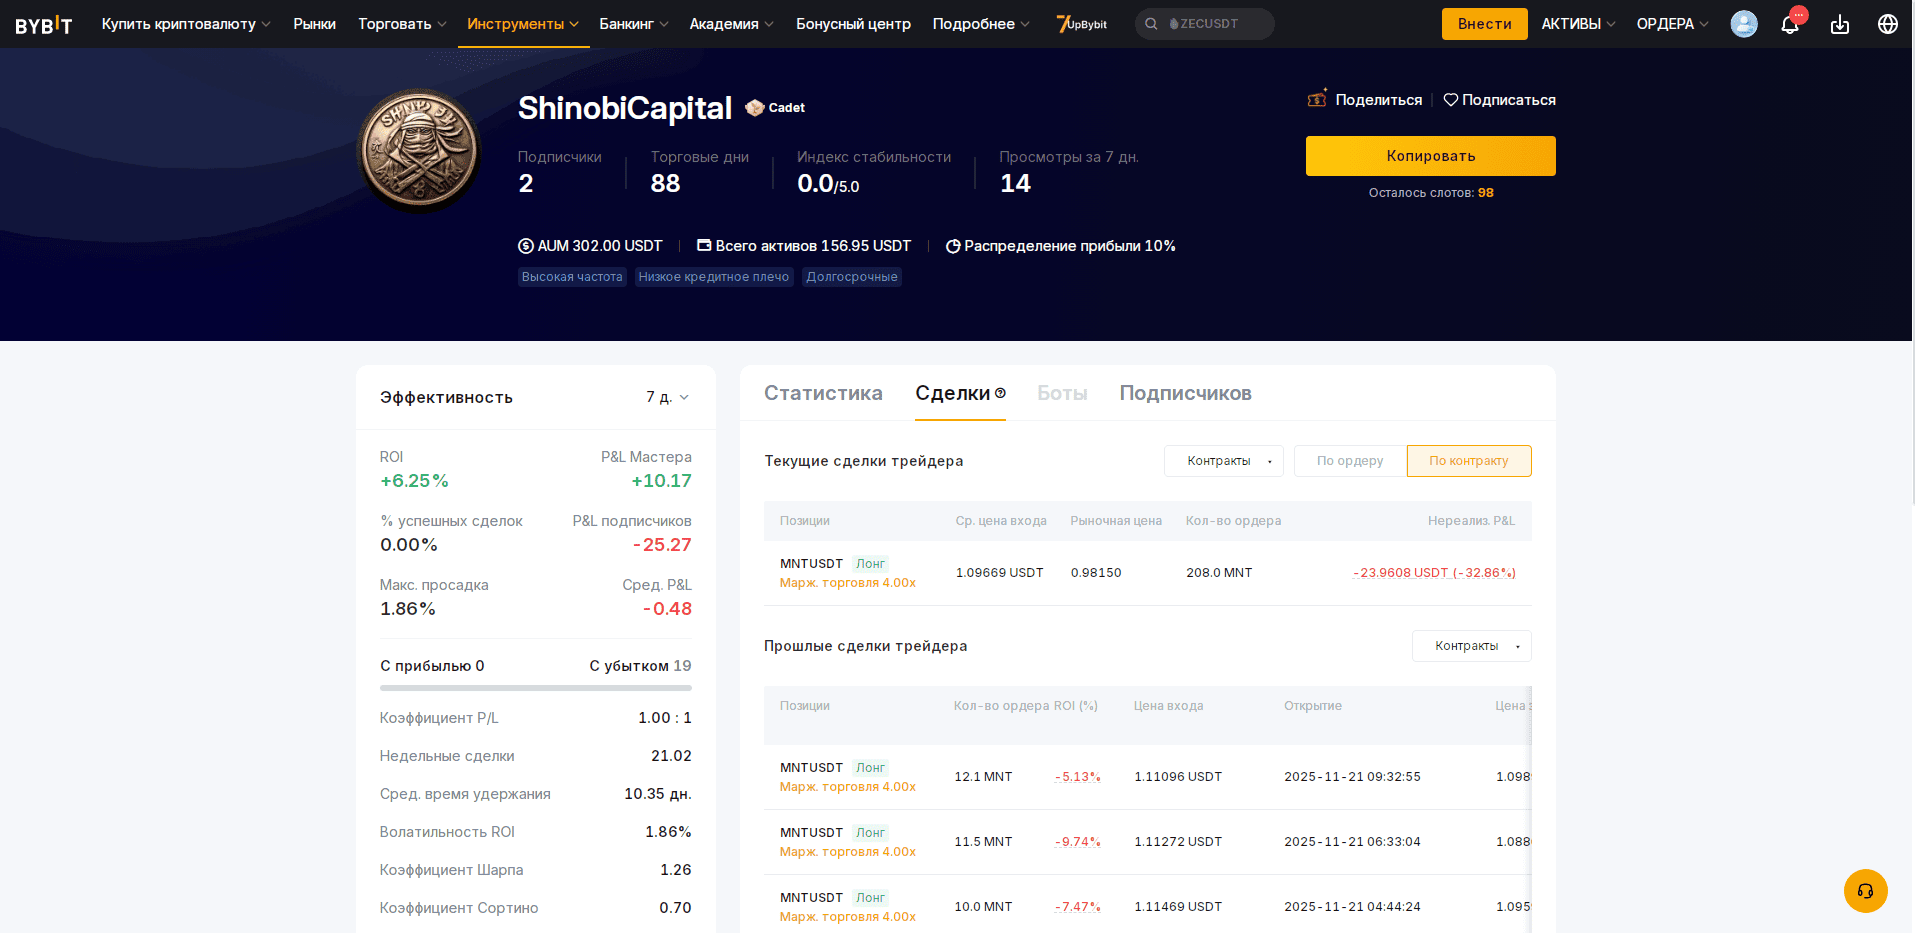This screenshot has height=933, width=1915.
Task: Open the Бонусный центр menu item
Action: pyautogui.click(x=853, y=24)
